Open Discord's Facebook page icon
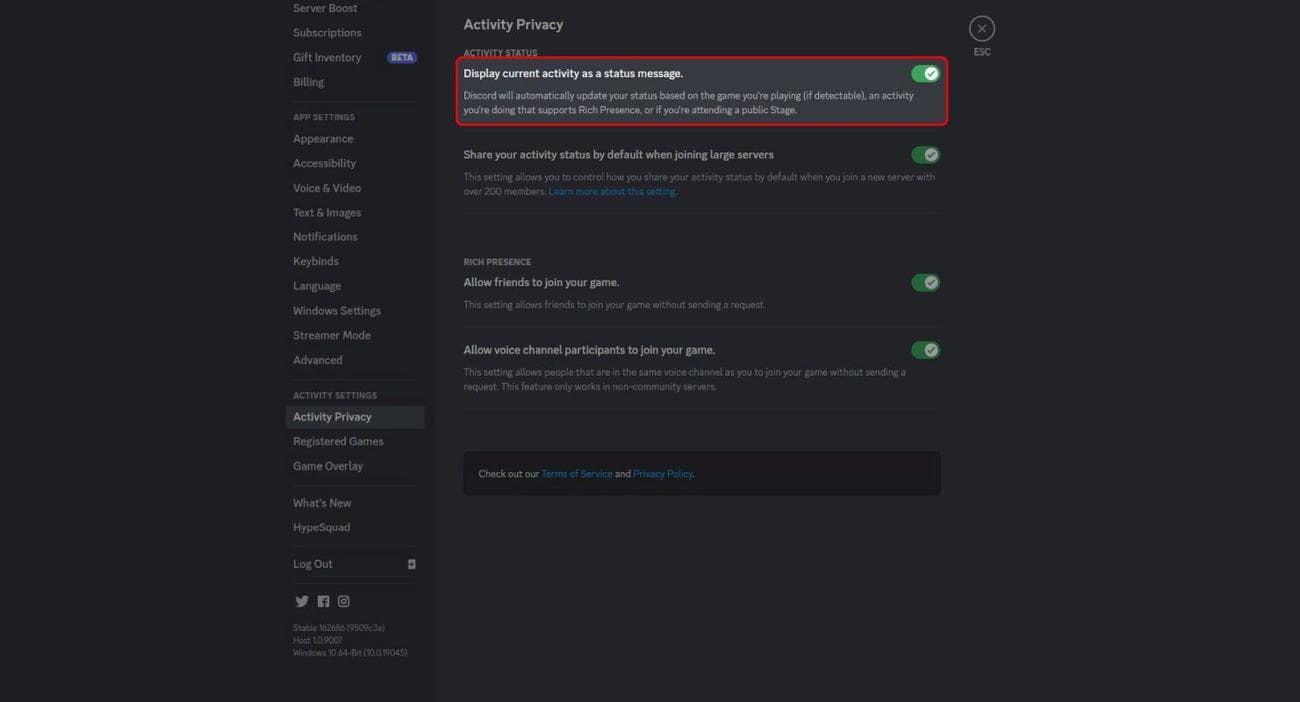 [x=322, y=600]
